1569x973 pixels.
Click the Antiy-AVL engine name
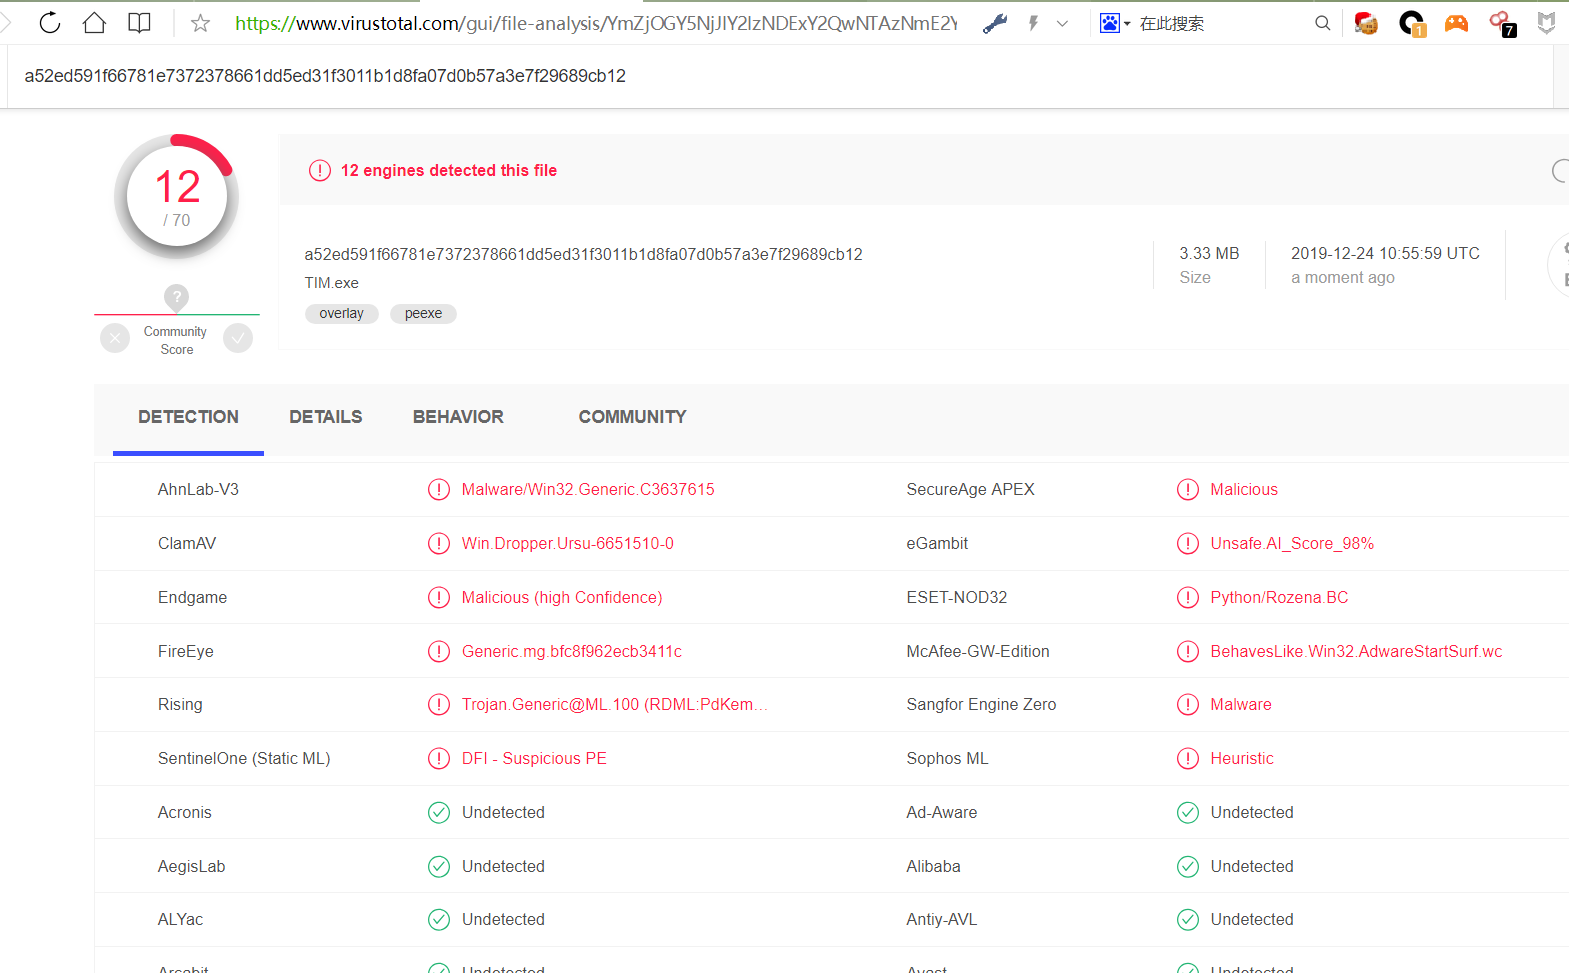pos(941,919)
